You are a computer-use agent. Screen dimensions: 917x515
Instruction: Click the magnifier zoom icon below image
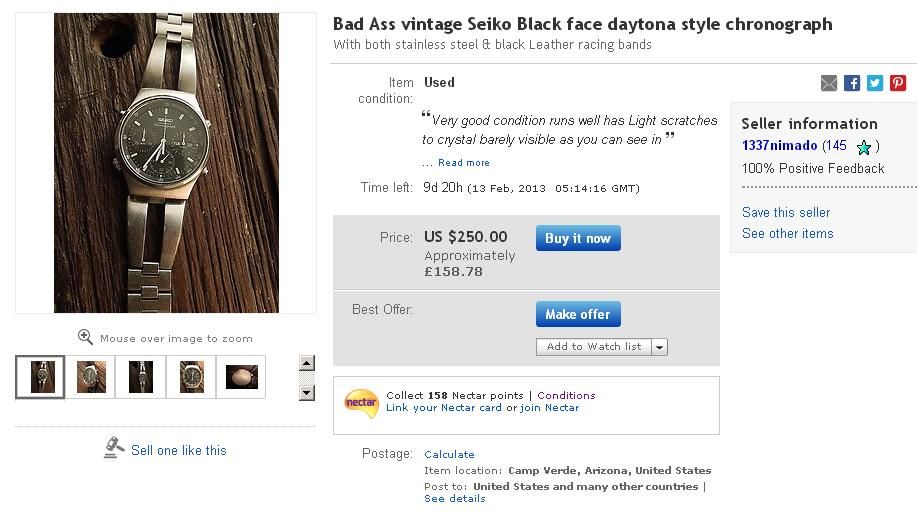coord(85,337)
